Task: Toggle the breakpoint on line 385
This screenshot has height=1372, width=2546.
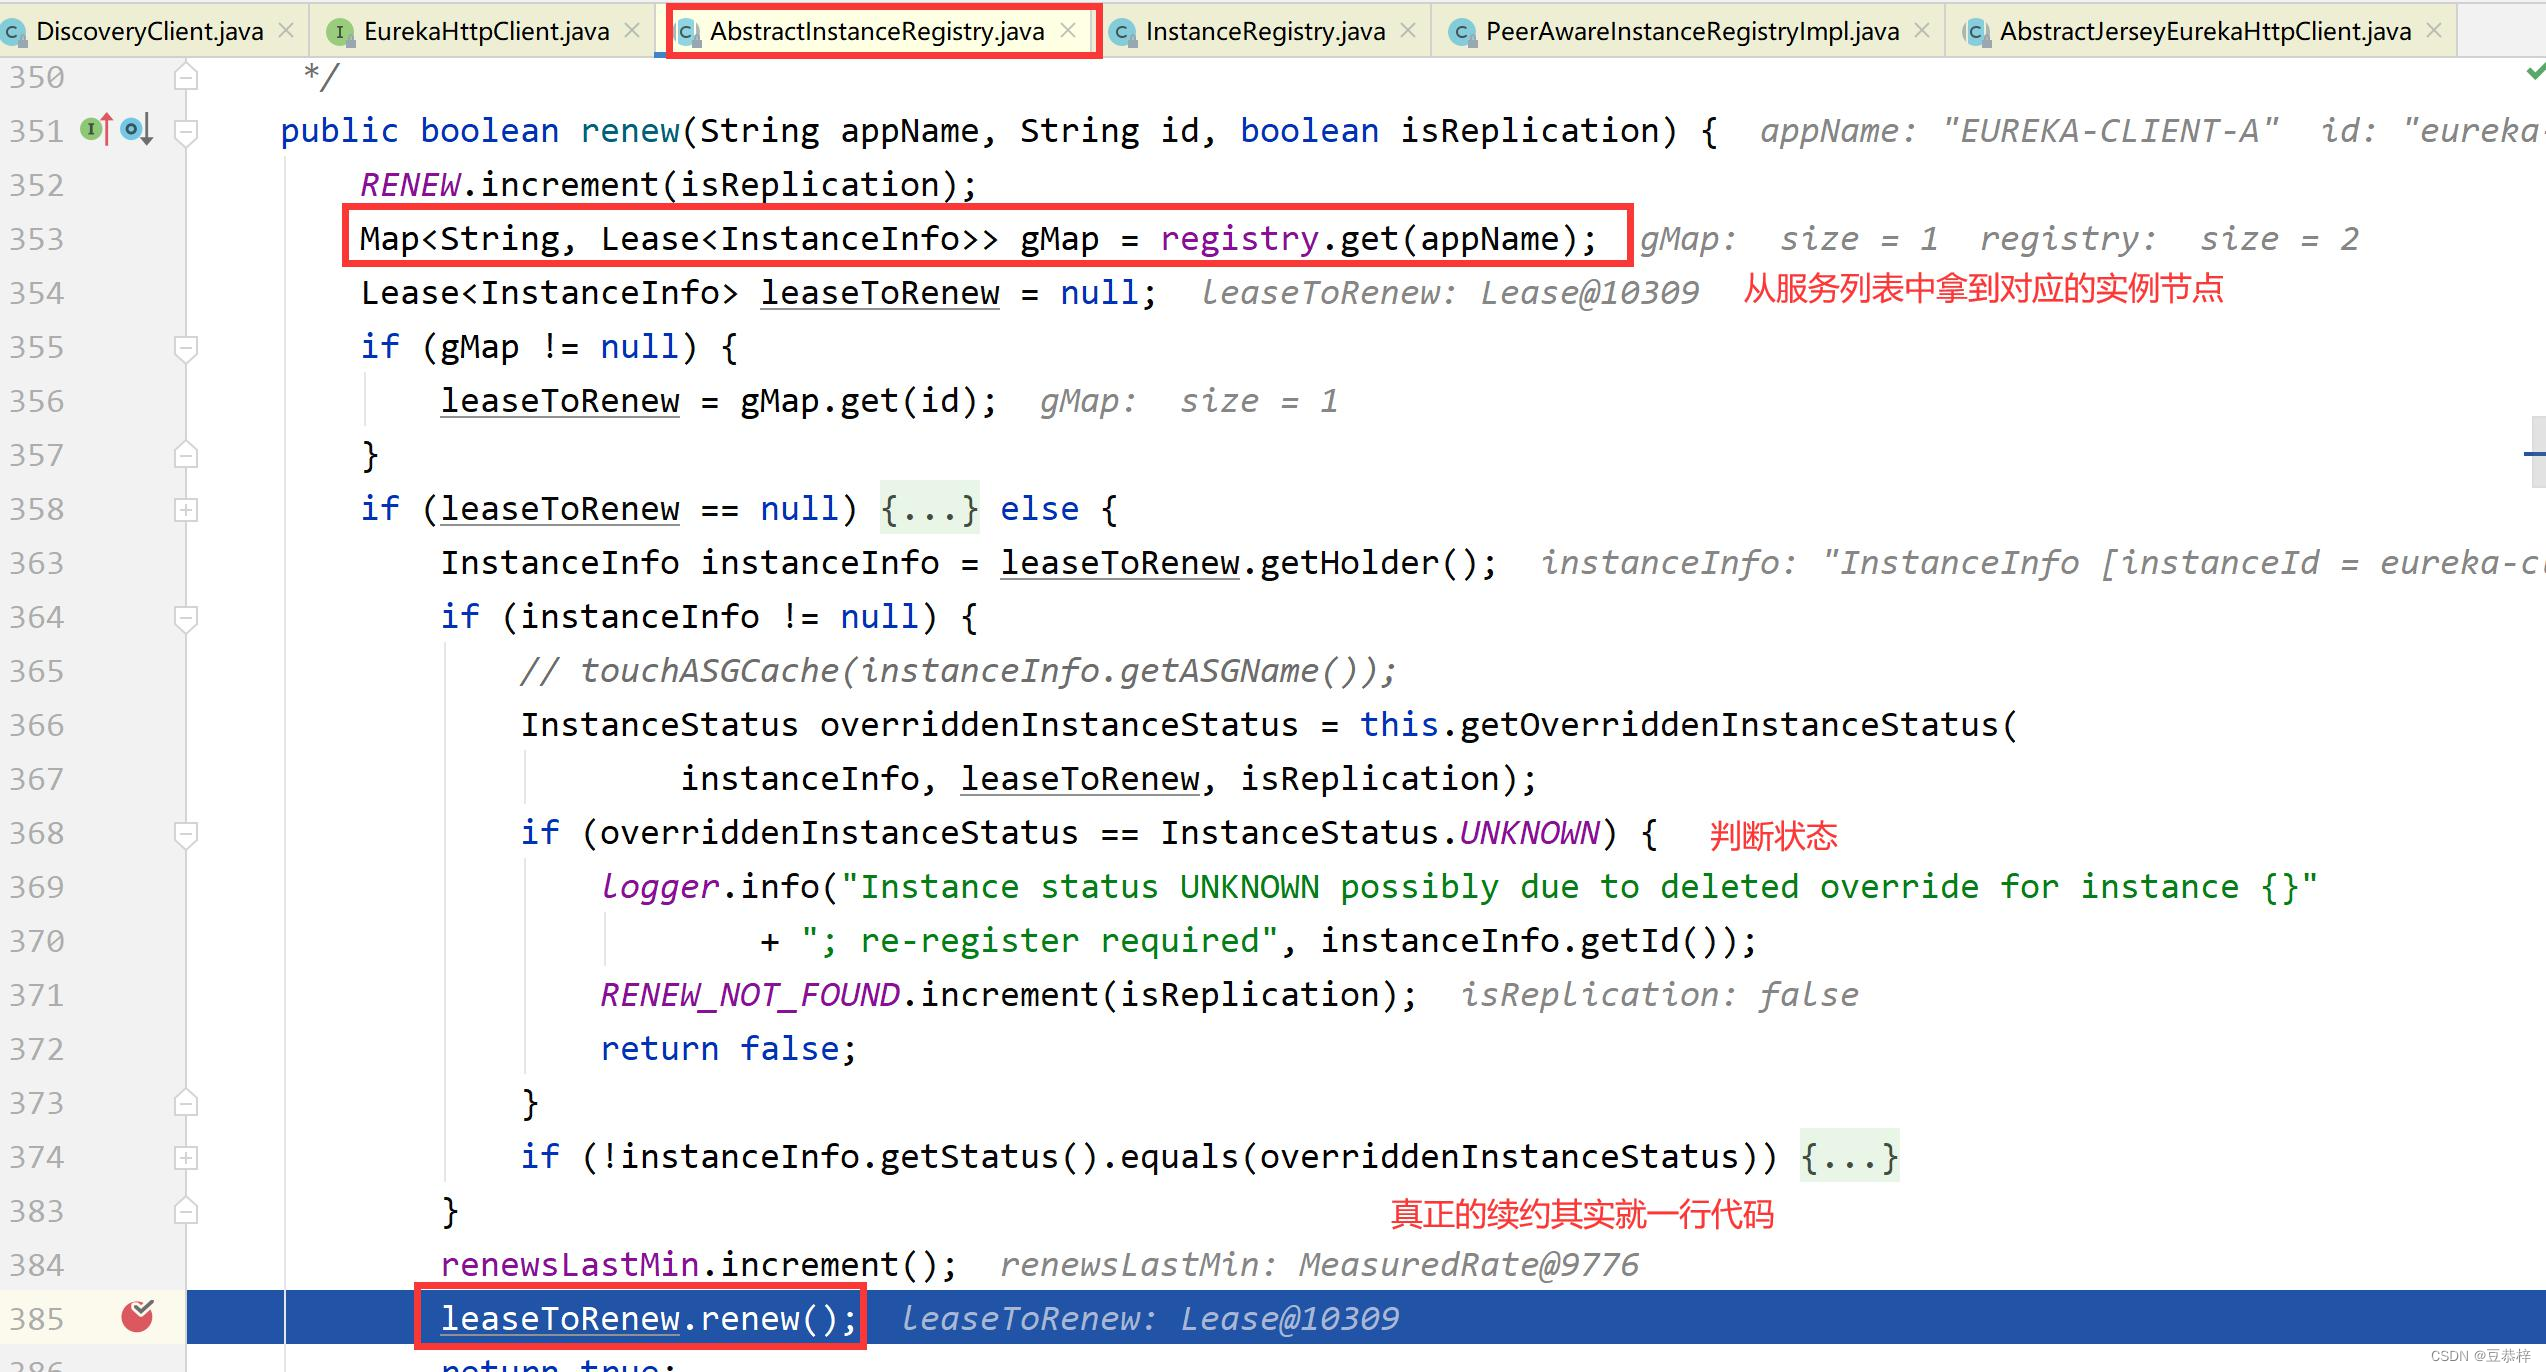Action: tap(137, 1317)
